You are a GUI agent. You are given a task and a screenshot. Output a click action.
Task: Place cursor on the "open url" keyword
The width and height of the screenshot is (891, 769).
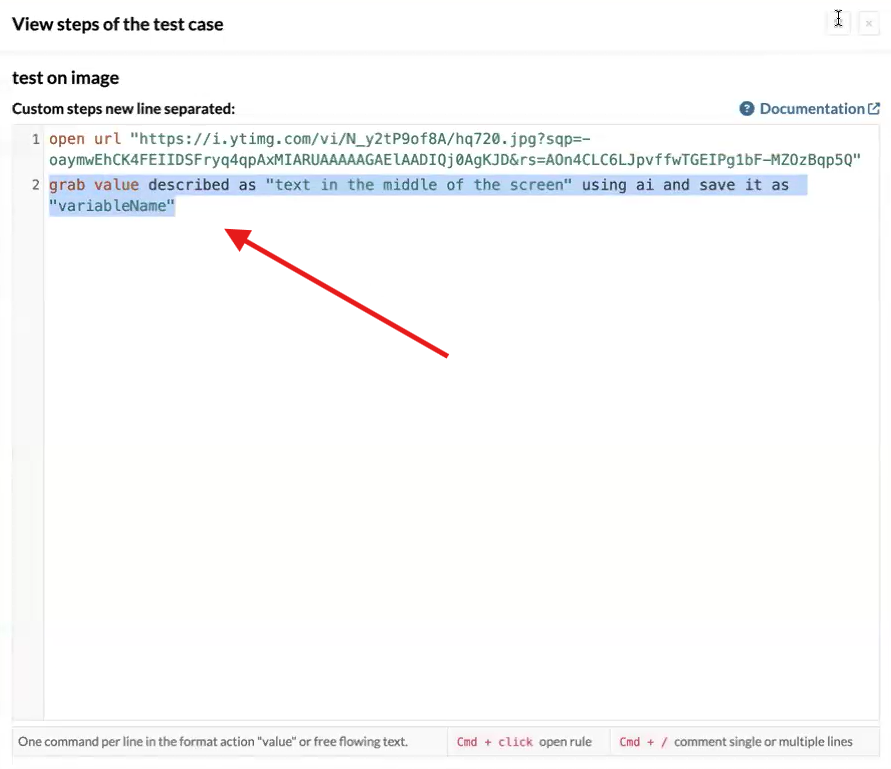85,140
